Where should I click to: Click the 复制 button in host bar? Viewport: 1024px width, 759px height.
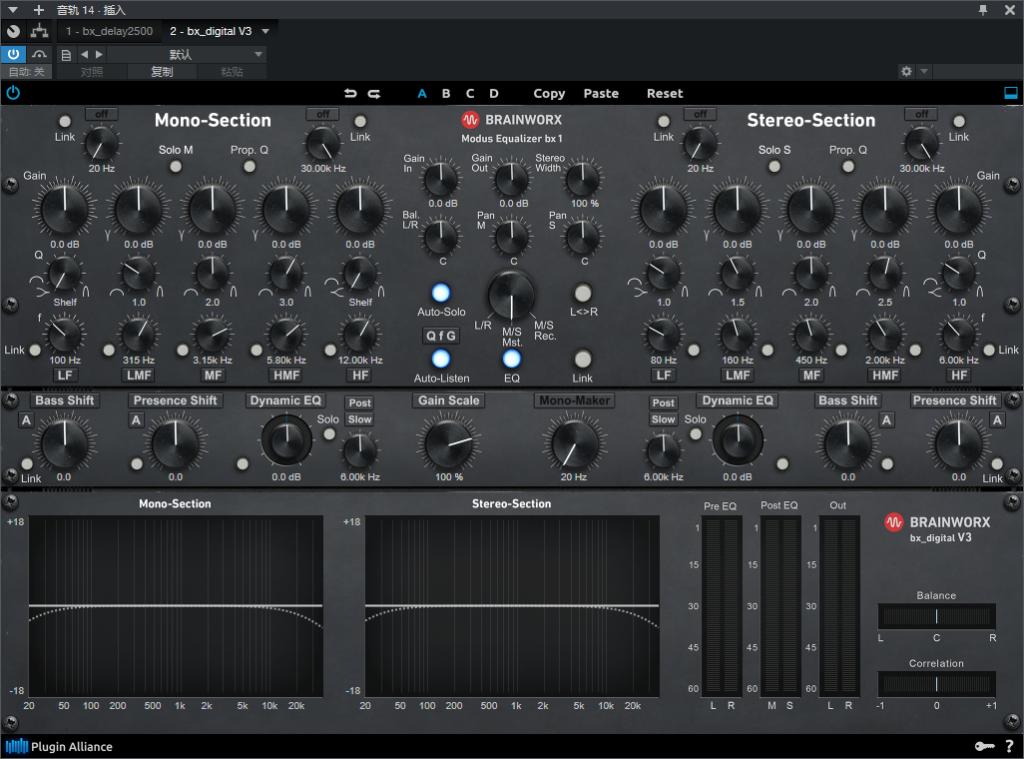162,71
